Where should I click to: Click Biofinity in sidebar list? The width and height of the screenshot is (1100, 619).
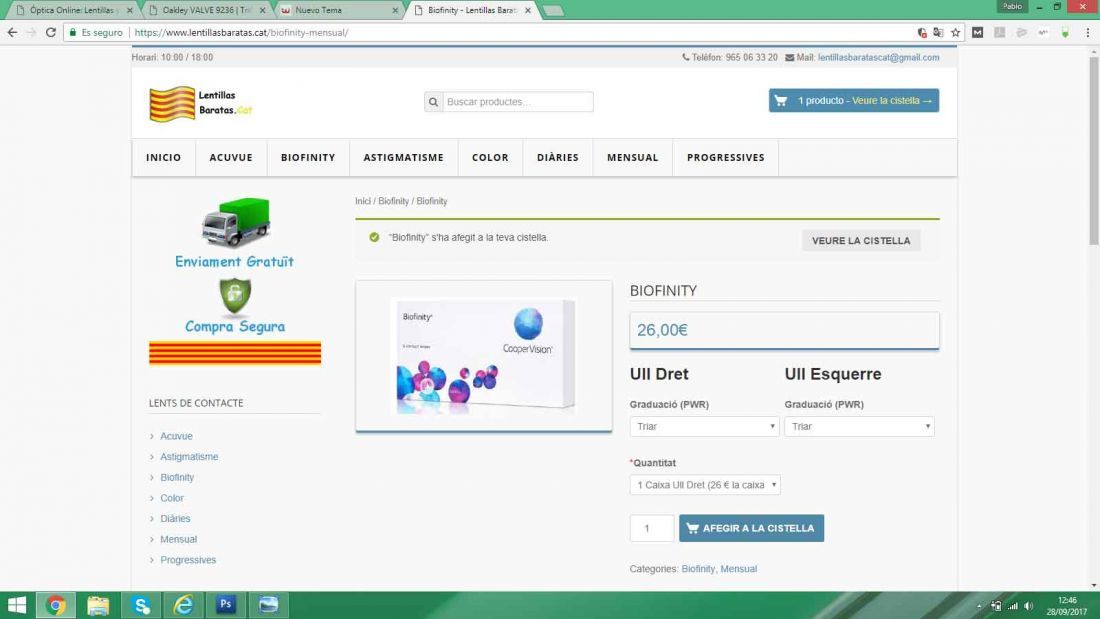[177, 477]
